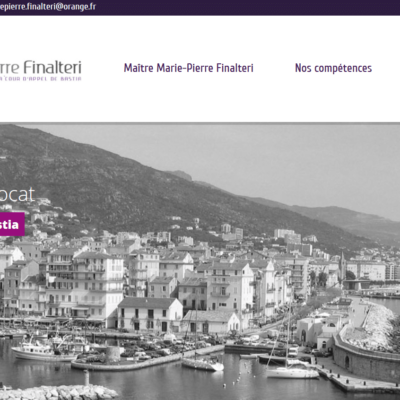Click the fishing boat in the harbor
This screenshot has height=400, width=400.
[x=43, y=353]
